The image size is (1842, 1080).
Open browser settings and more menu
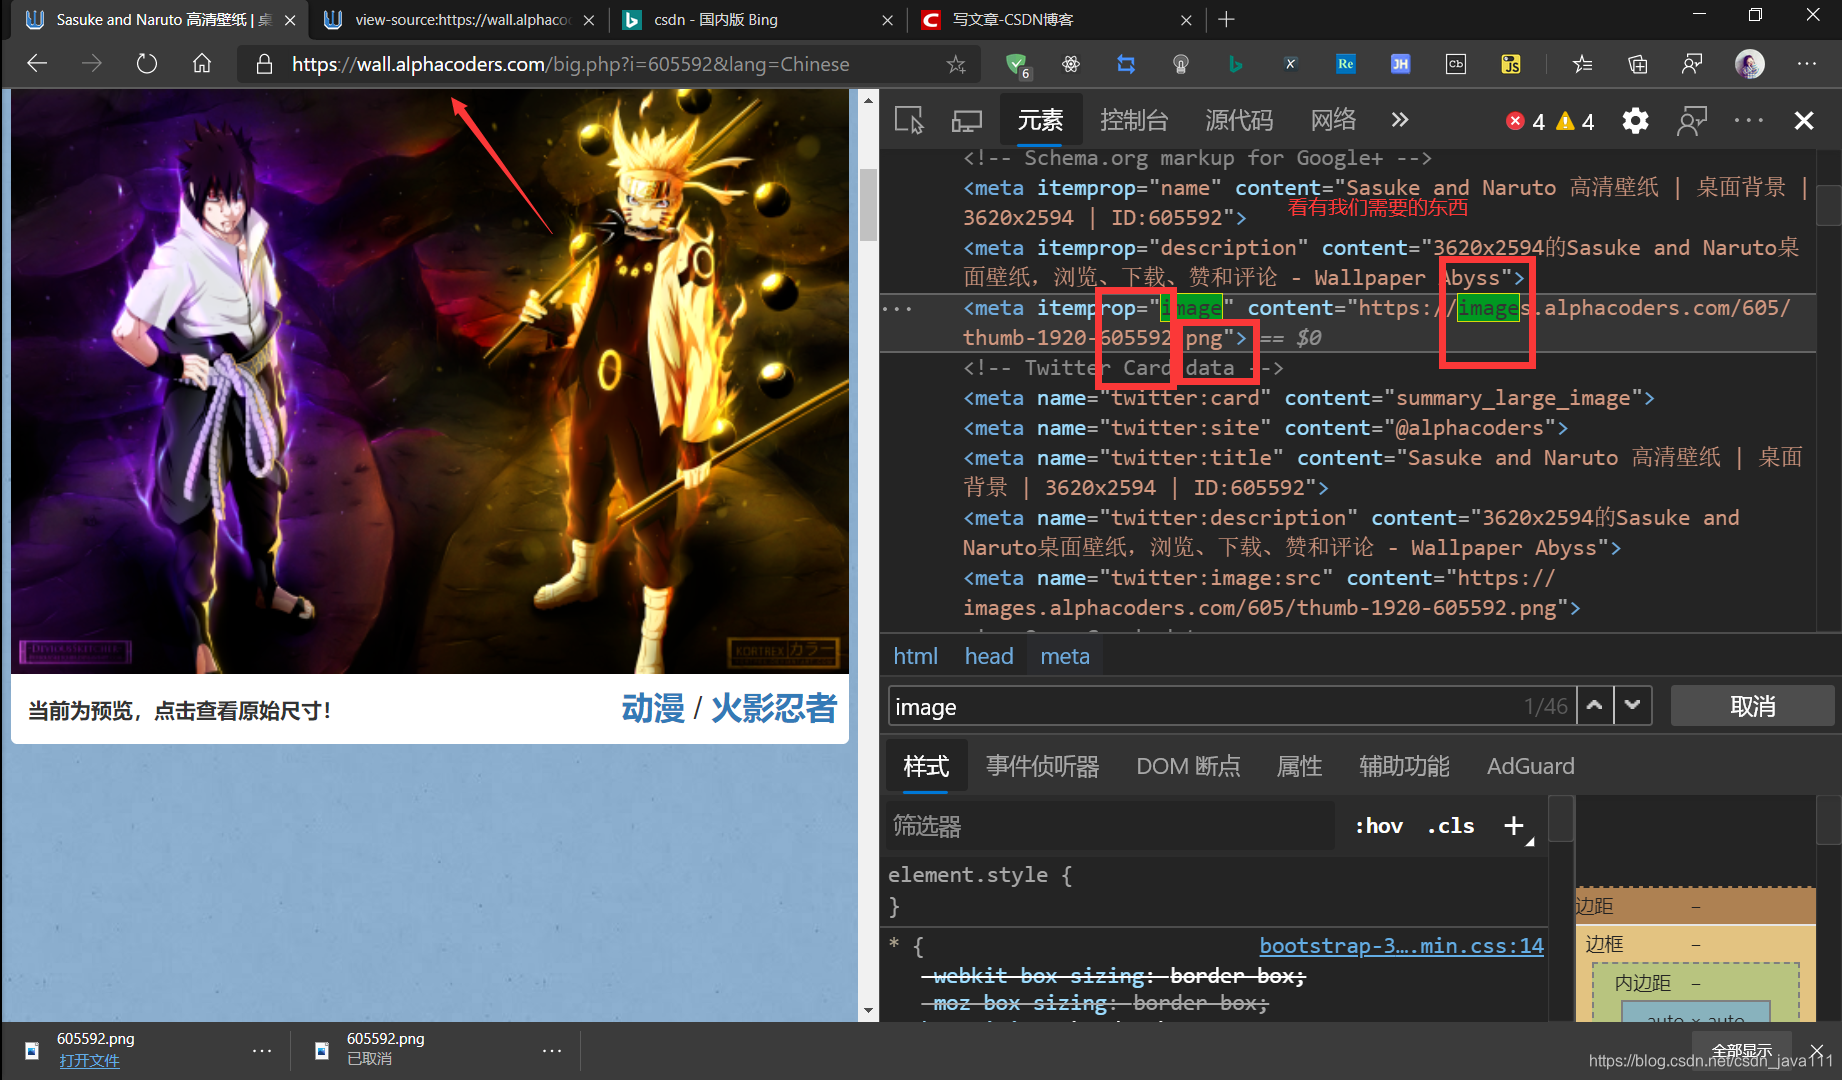(x=1806, y=64)
